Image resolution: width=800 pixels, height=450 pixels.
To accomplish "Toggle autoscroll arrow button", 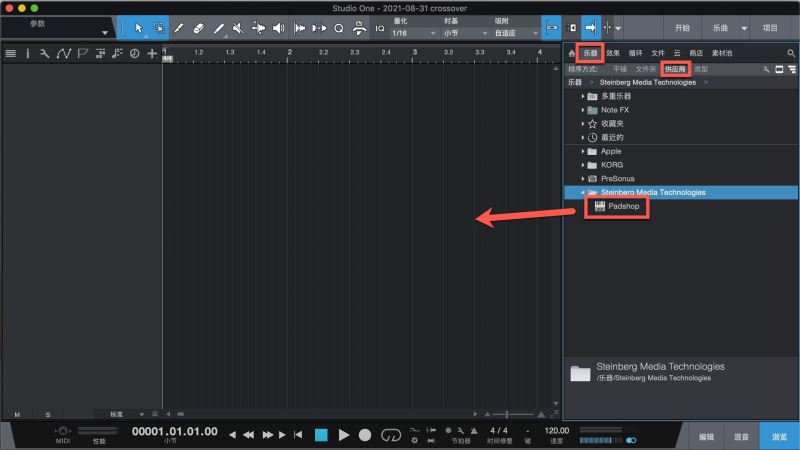I will 591,28.
